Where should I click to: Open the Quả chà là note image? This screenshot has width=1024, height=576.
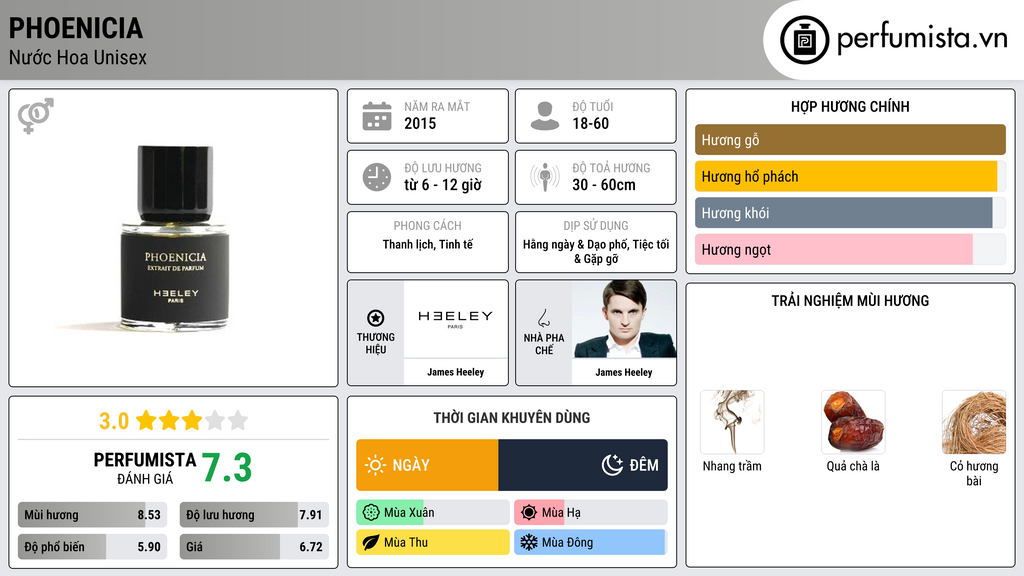click(x=853, y=422)
